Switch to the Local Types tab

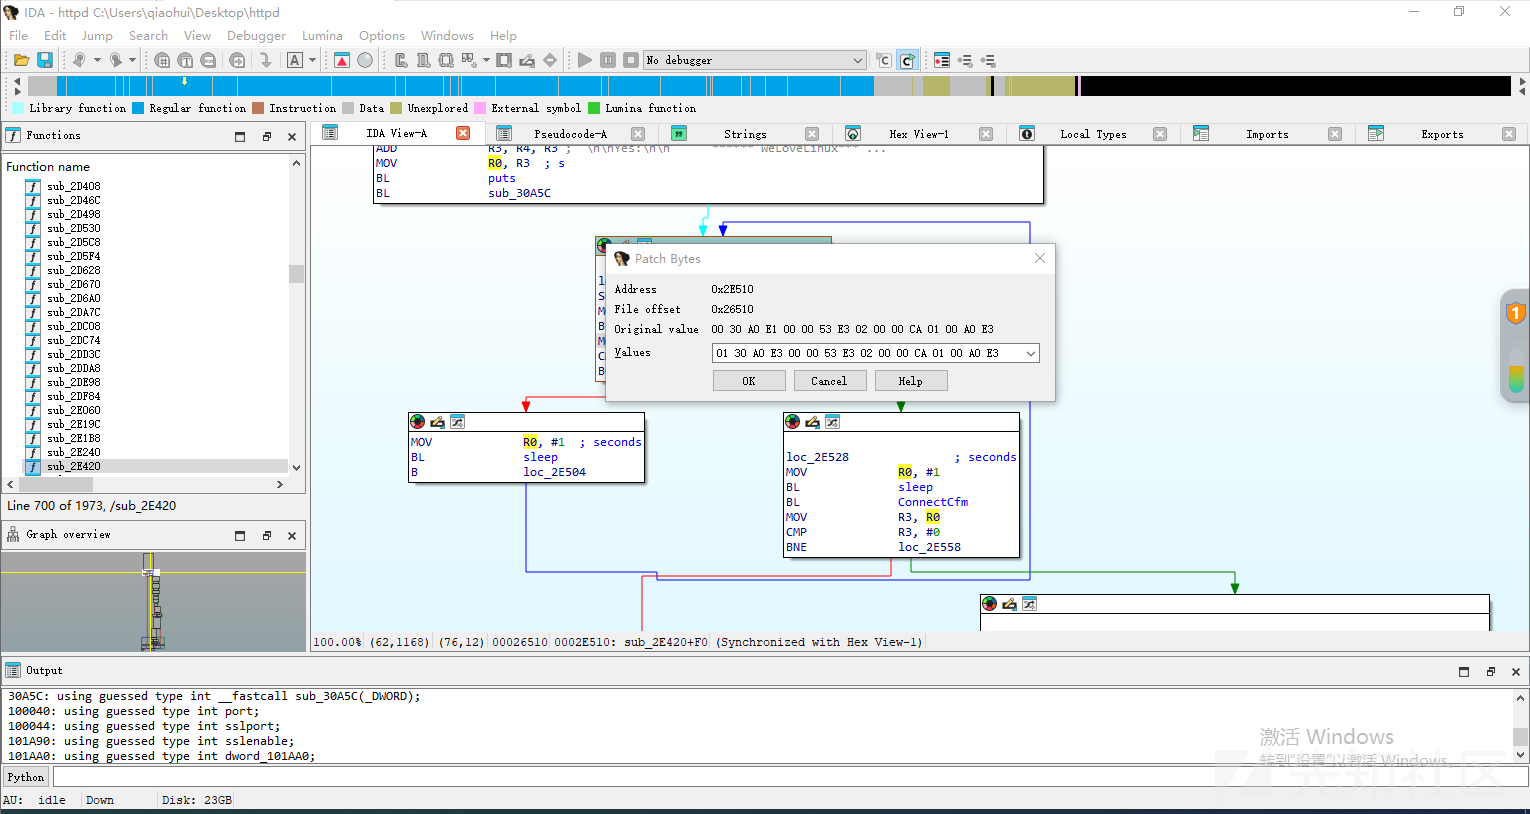tap(1093, 134)
